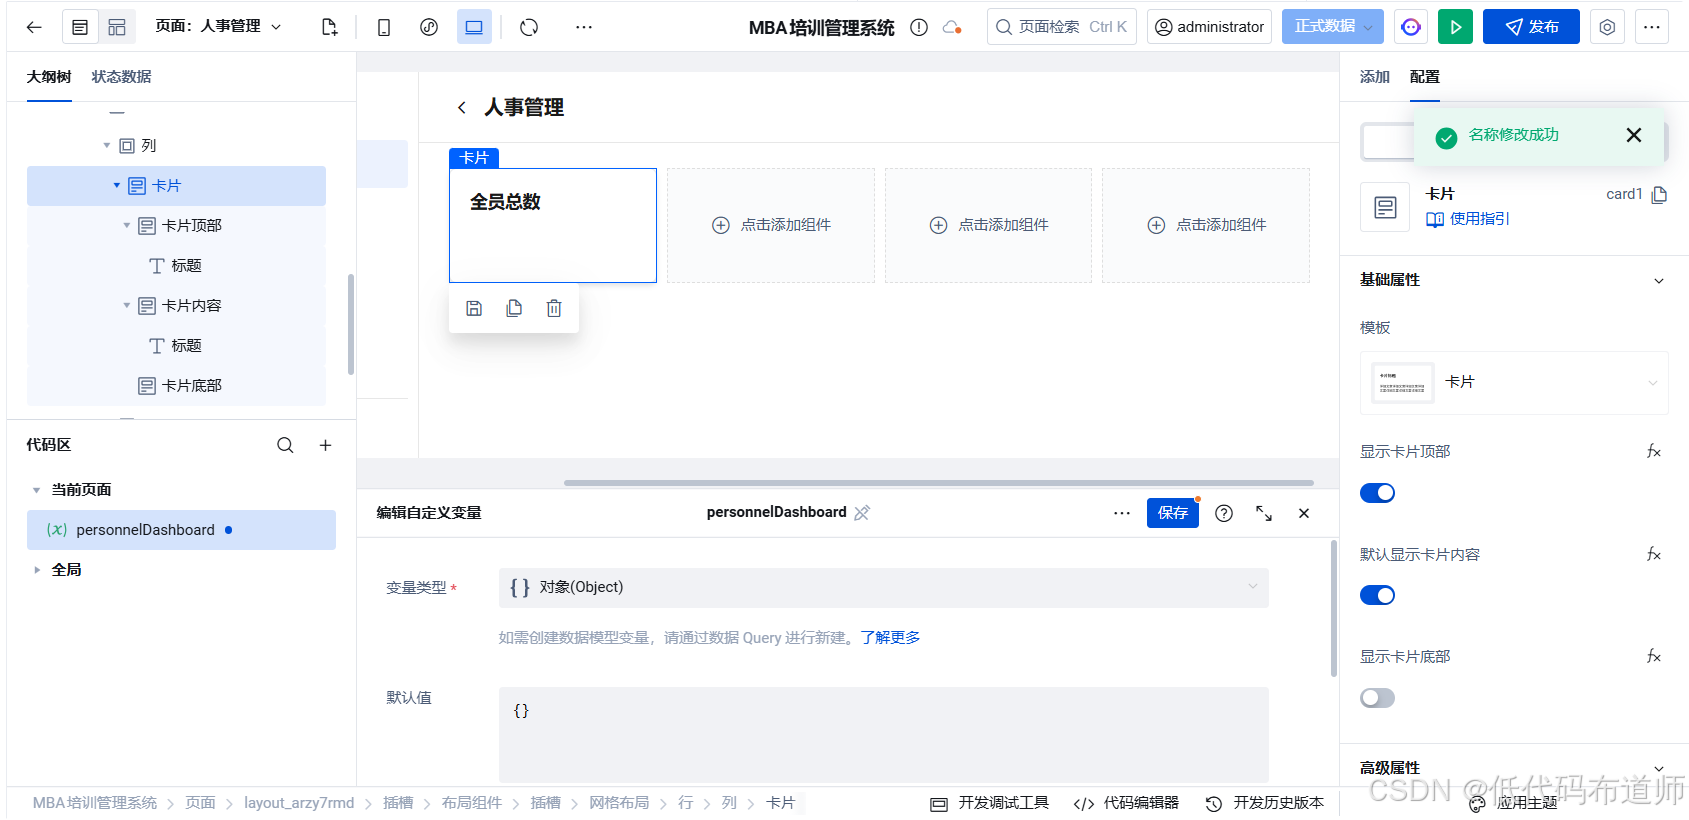The width and height of the screenshot is (1689, 820).
Task: Click the 页面检索 search box
Action: point(1061,27)
